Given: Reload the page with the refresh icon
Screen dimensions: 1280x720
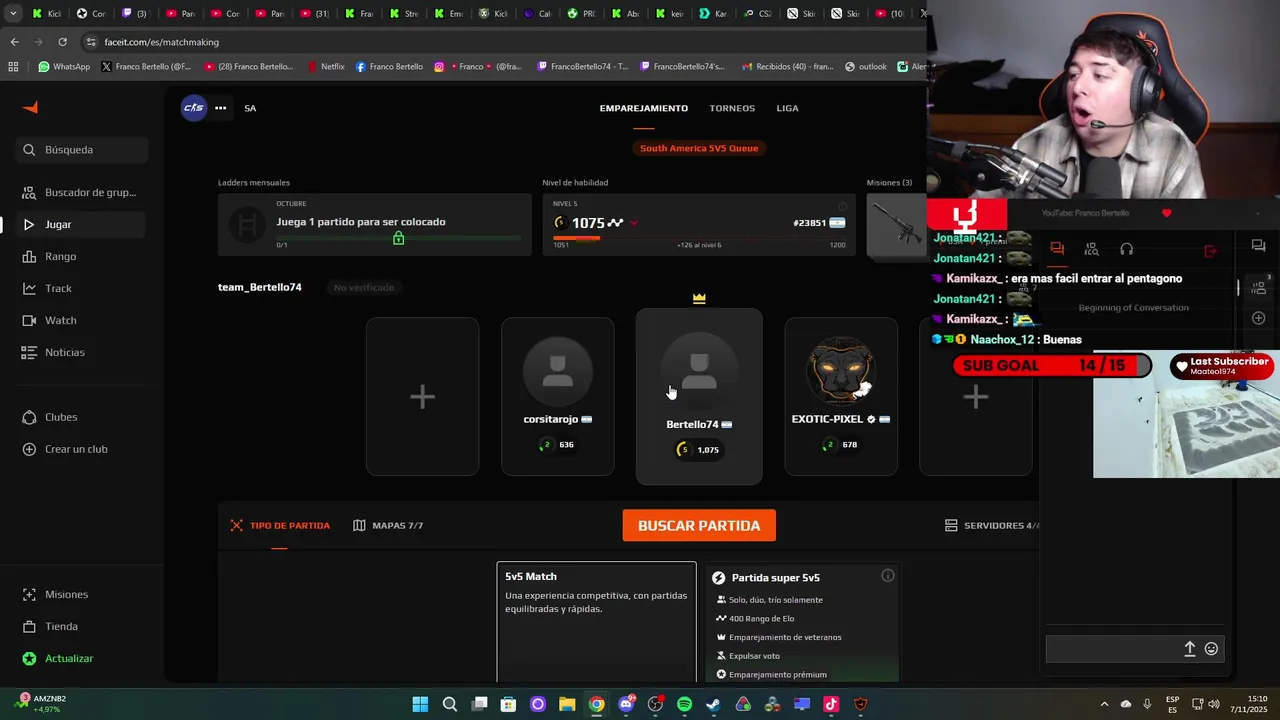Looking at the screenshot, I should click(62, 42).
